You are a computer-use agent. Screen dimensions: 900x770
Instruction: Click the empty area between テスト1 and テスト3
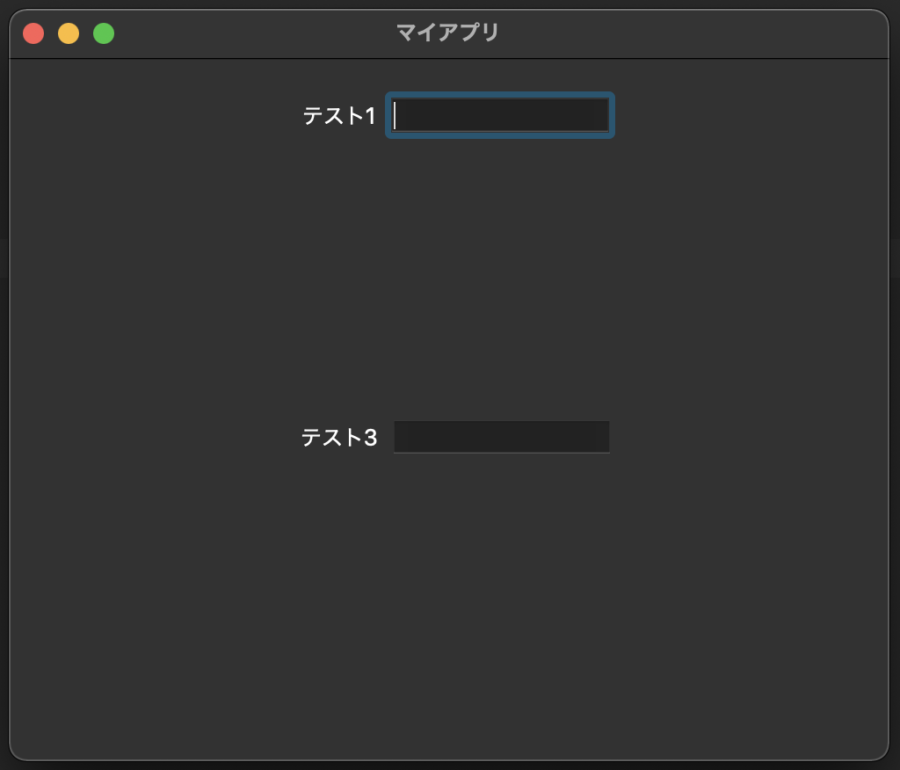point(450,275)
